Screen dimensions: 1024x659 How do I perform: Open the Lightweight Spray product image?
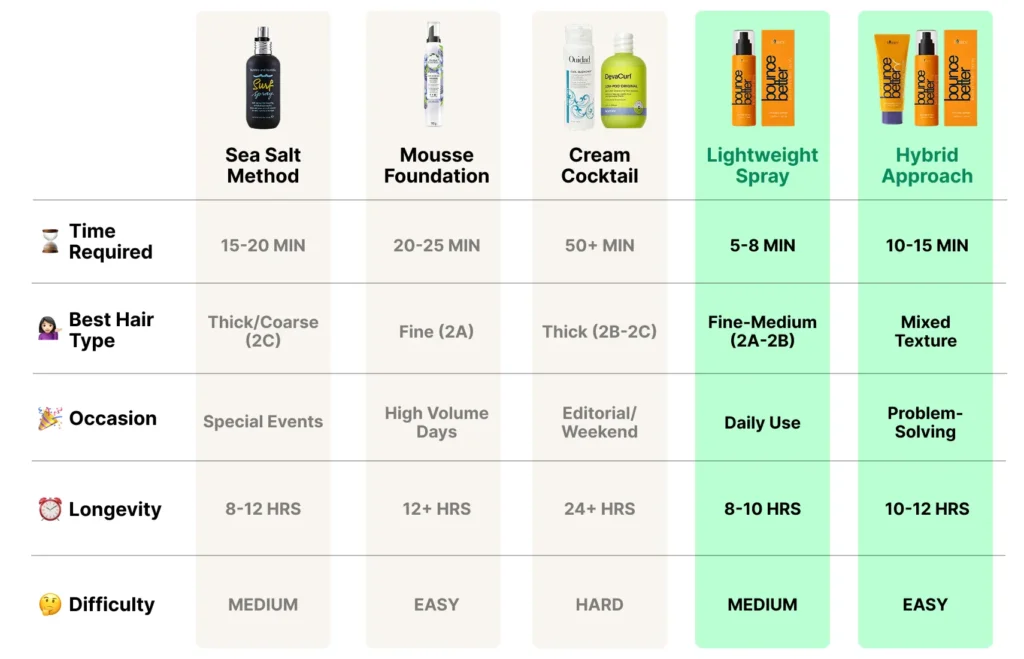point(762,78)
